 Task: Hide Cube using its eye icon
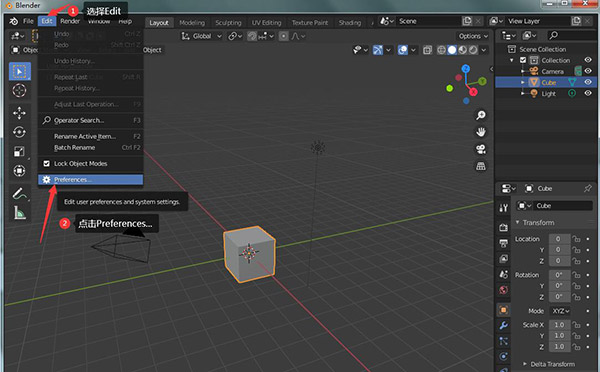pyautogui.click(x=588, y=82)
